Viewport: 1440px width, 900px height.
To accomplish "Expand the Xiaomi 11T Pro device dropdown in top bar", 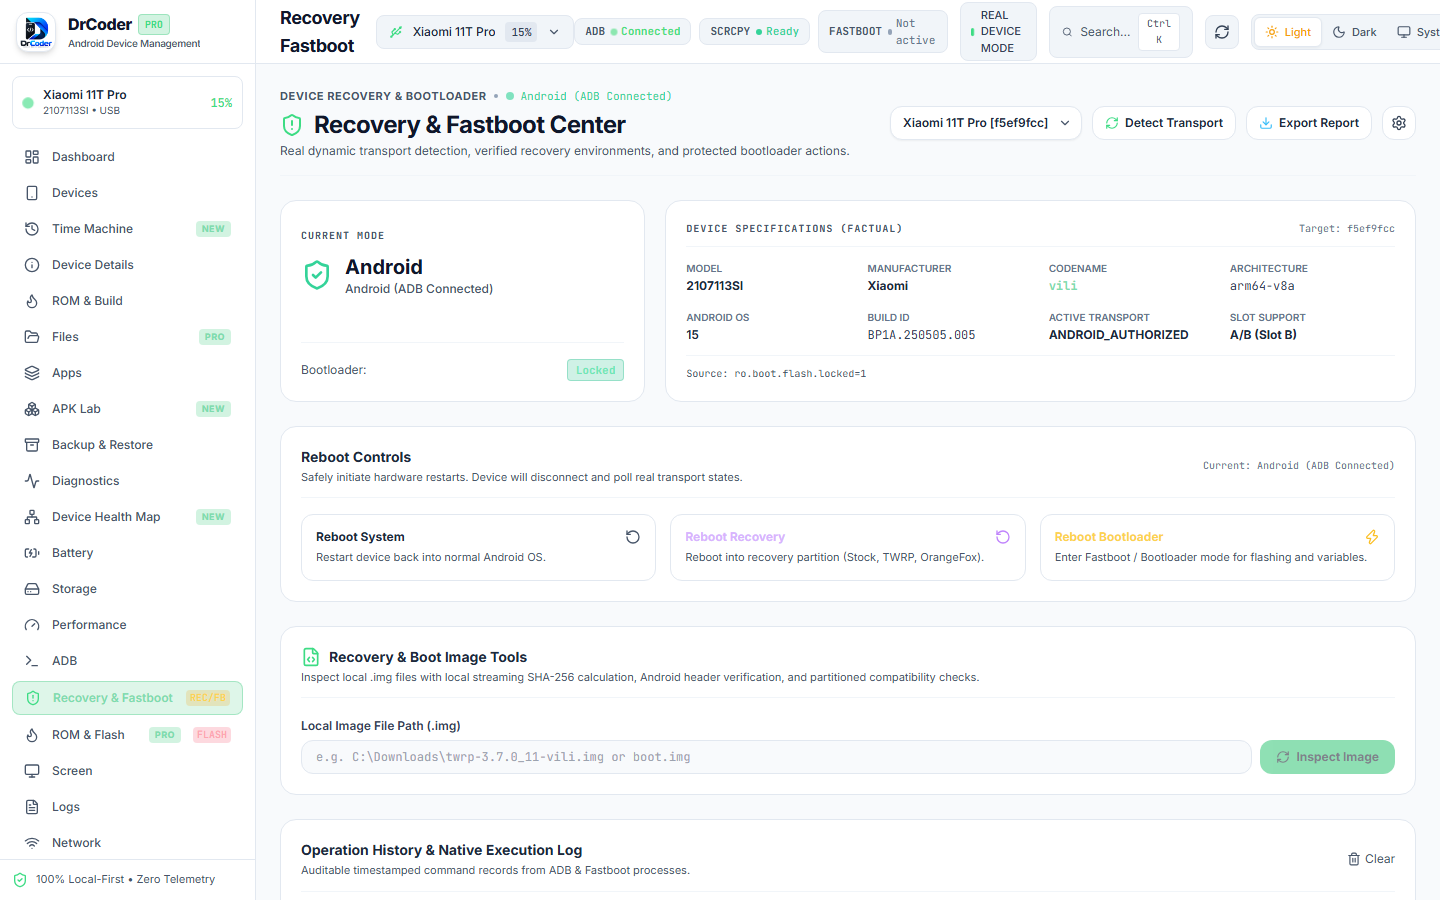I will click(x=475, y=32).
